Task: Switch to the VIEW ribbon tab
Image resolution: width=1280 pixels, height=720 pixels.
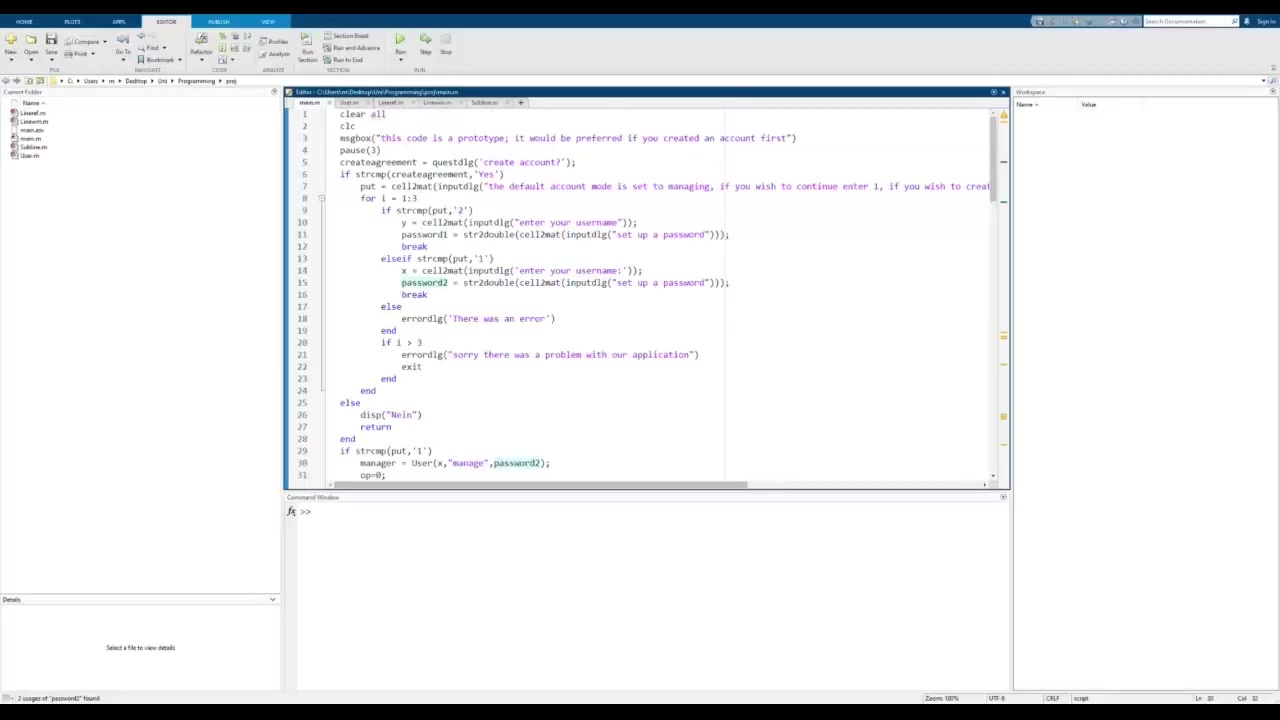Action: click(268, 21)
